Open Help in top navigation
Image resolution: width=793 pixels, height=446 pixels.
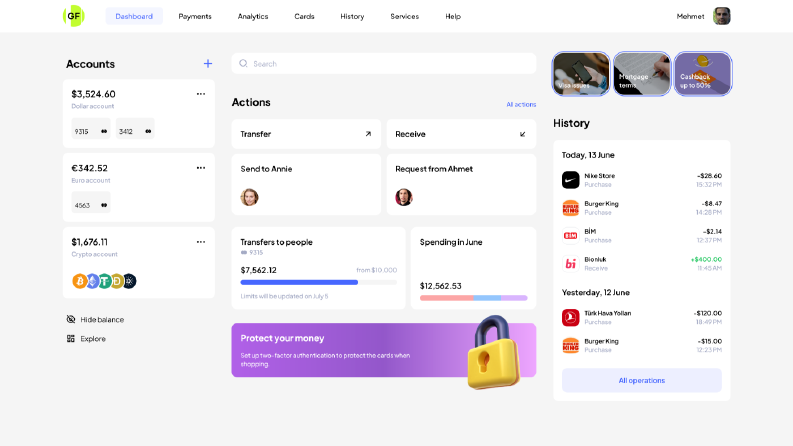coord(453,16)
